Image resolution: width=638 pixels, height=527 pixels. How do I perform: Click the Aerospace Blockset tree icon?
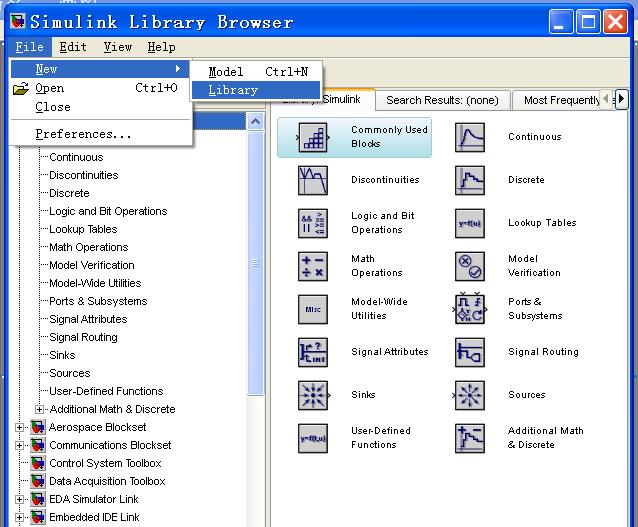[x=38, y=427]
